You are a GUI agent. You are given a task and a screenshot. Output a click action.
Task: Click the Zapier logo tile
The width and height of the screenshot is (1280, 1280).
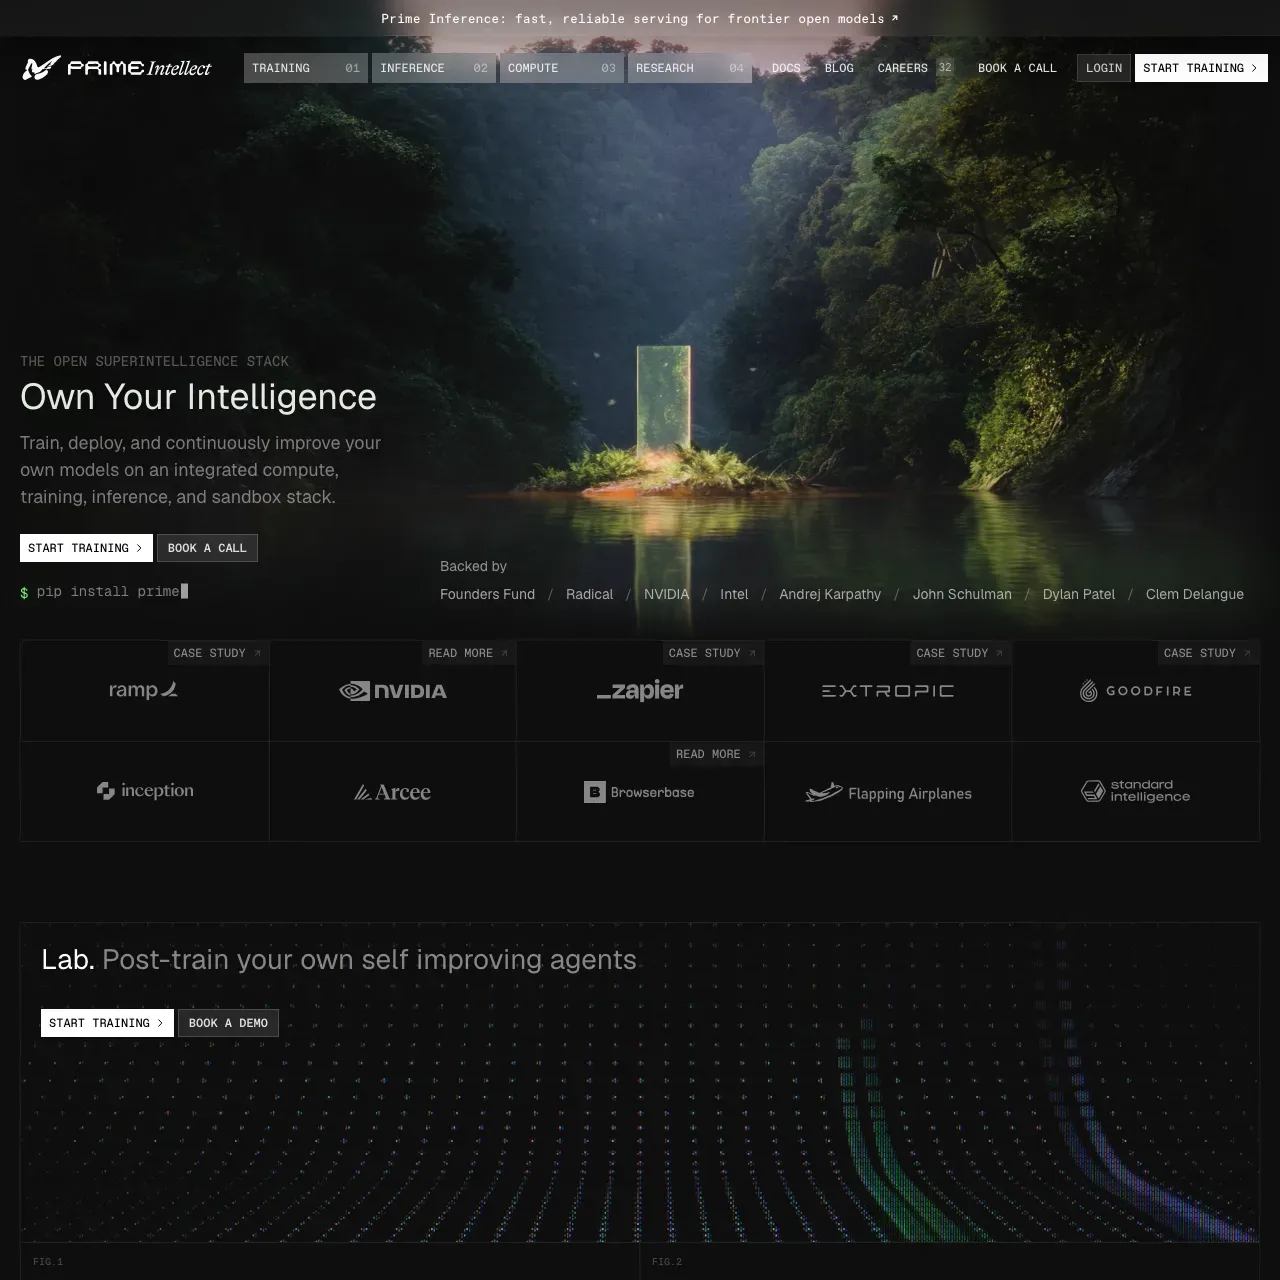point(640,691)
